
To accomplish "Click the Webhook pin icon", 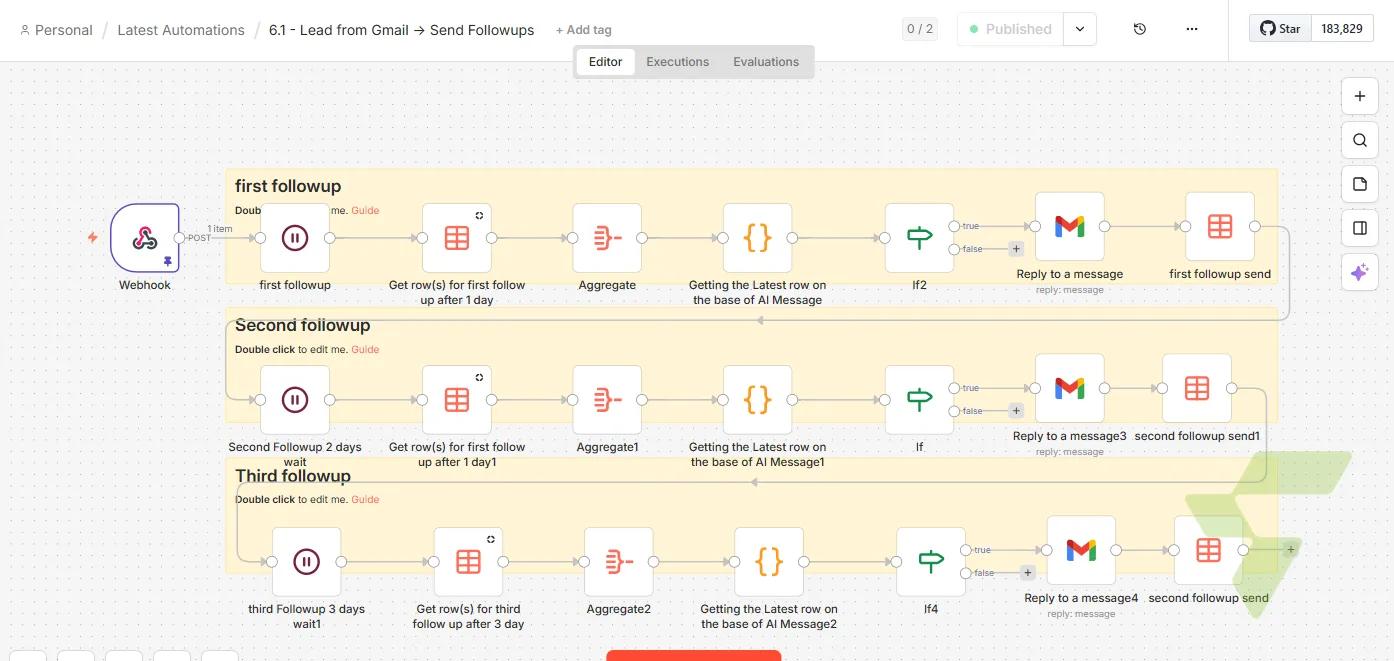I will [168, 261].
